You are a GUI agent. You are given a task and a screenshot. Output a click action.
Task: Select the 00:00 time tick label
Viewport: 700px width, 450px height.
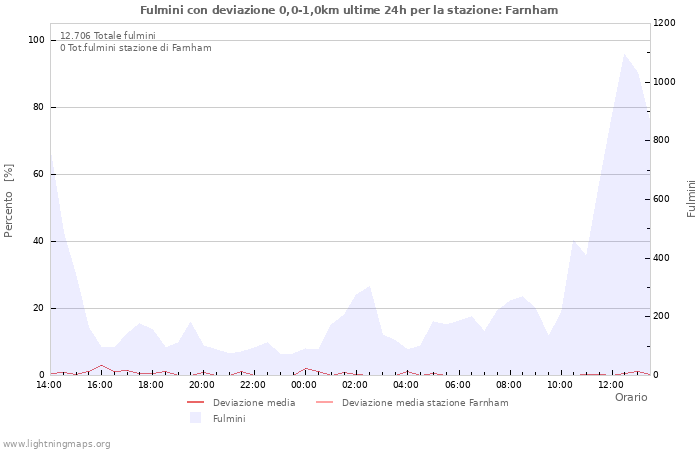pyautogui.click(x=304, y=384)
